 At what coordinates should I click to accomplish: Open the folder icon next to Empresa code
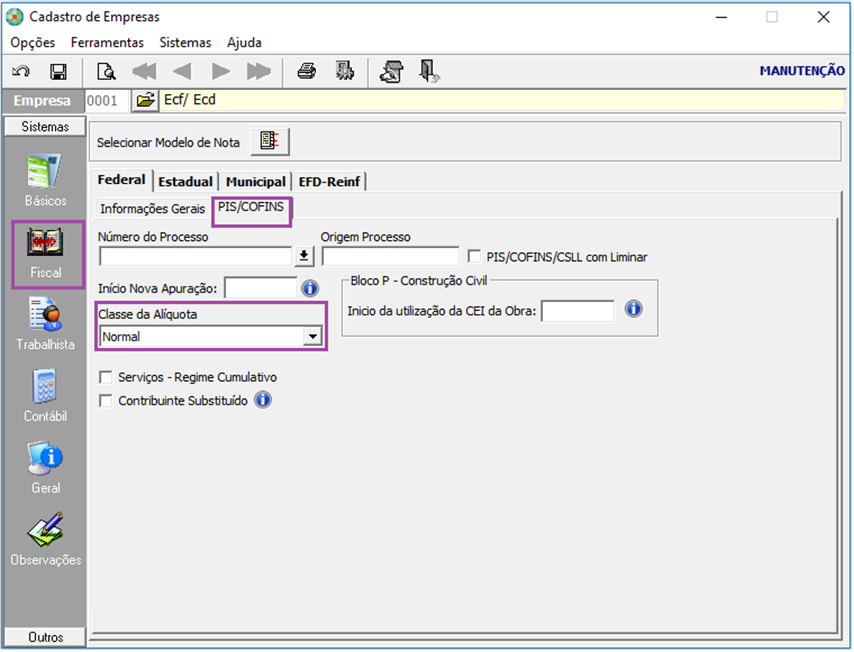point(145,101)
